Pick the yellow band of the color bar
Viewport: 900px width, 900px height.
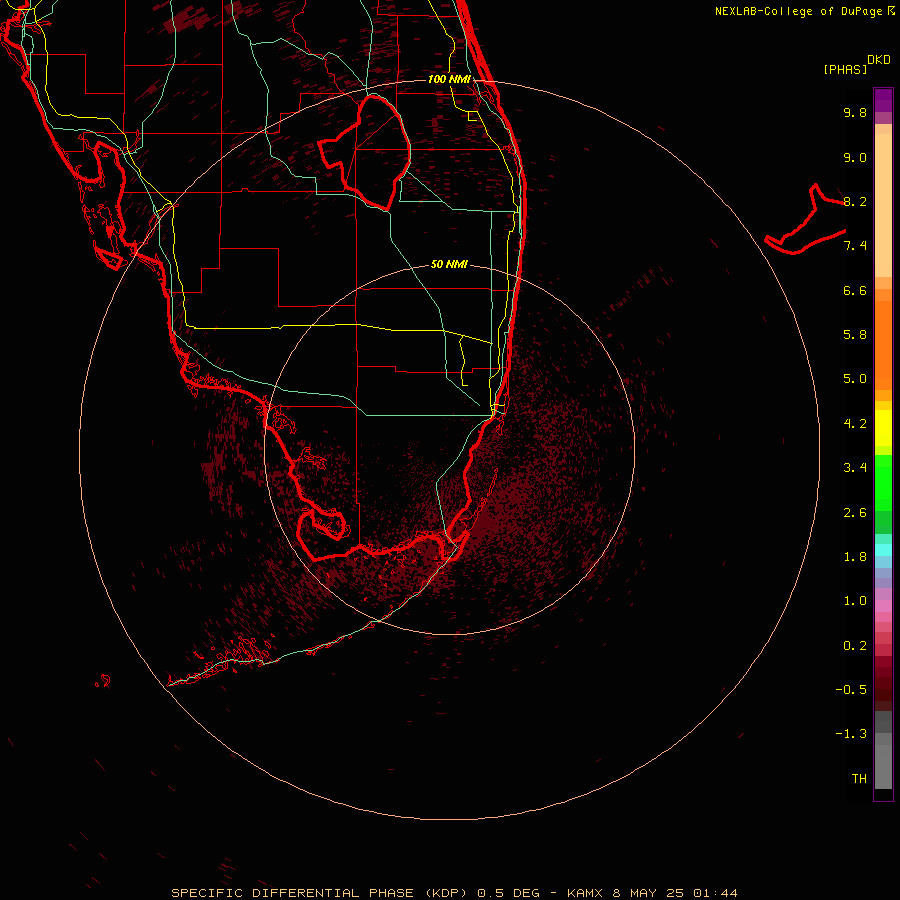pos(883,428)
